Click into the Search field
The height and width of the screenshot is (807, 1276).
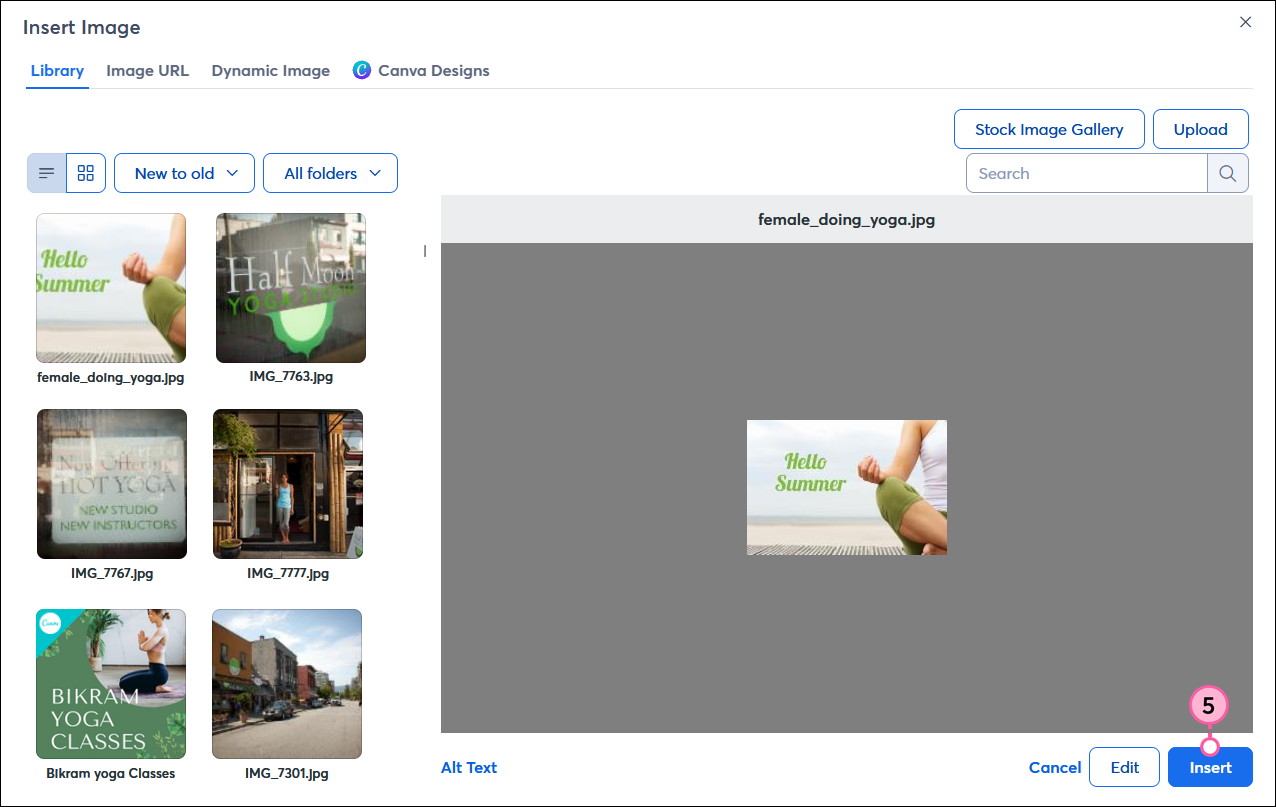(x=1086, y=173)
